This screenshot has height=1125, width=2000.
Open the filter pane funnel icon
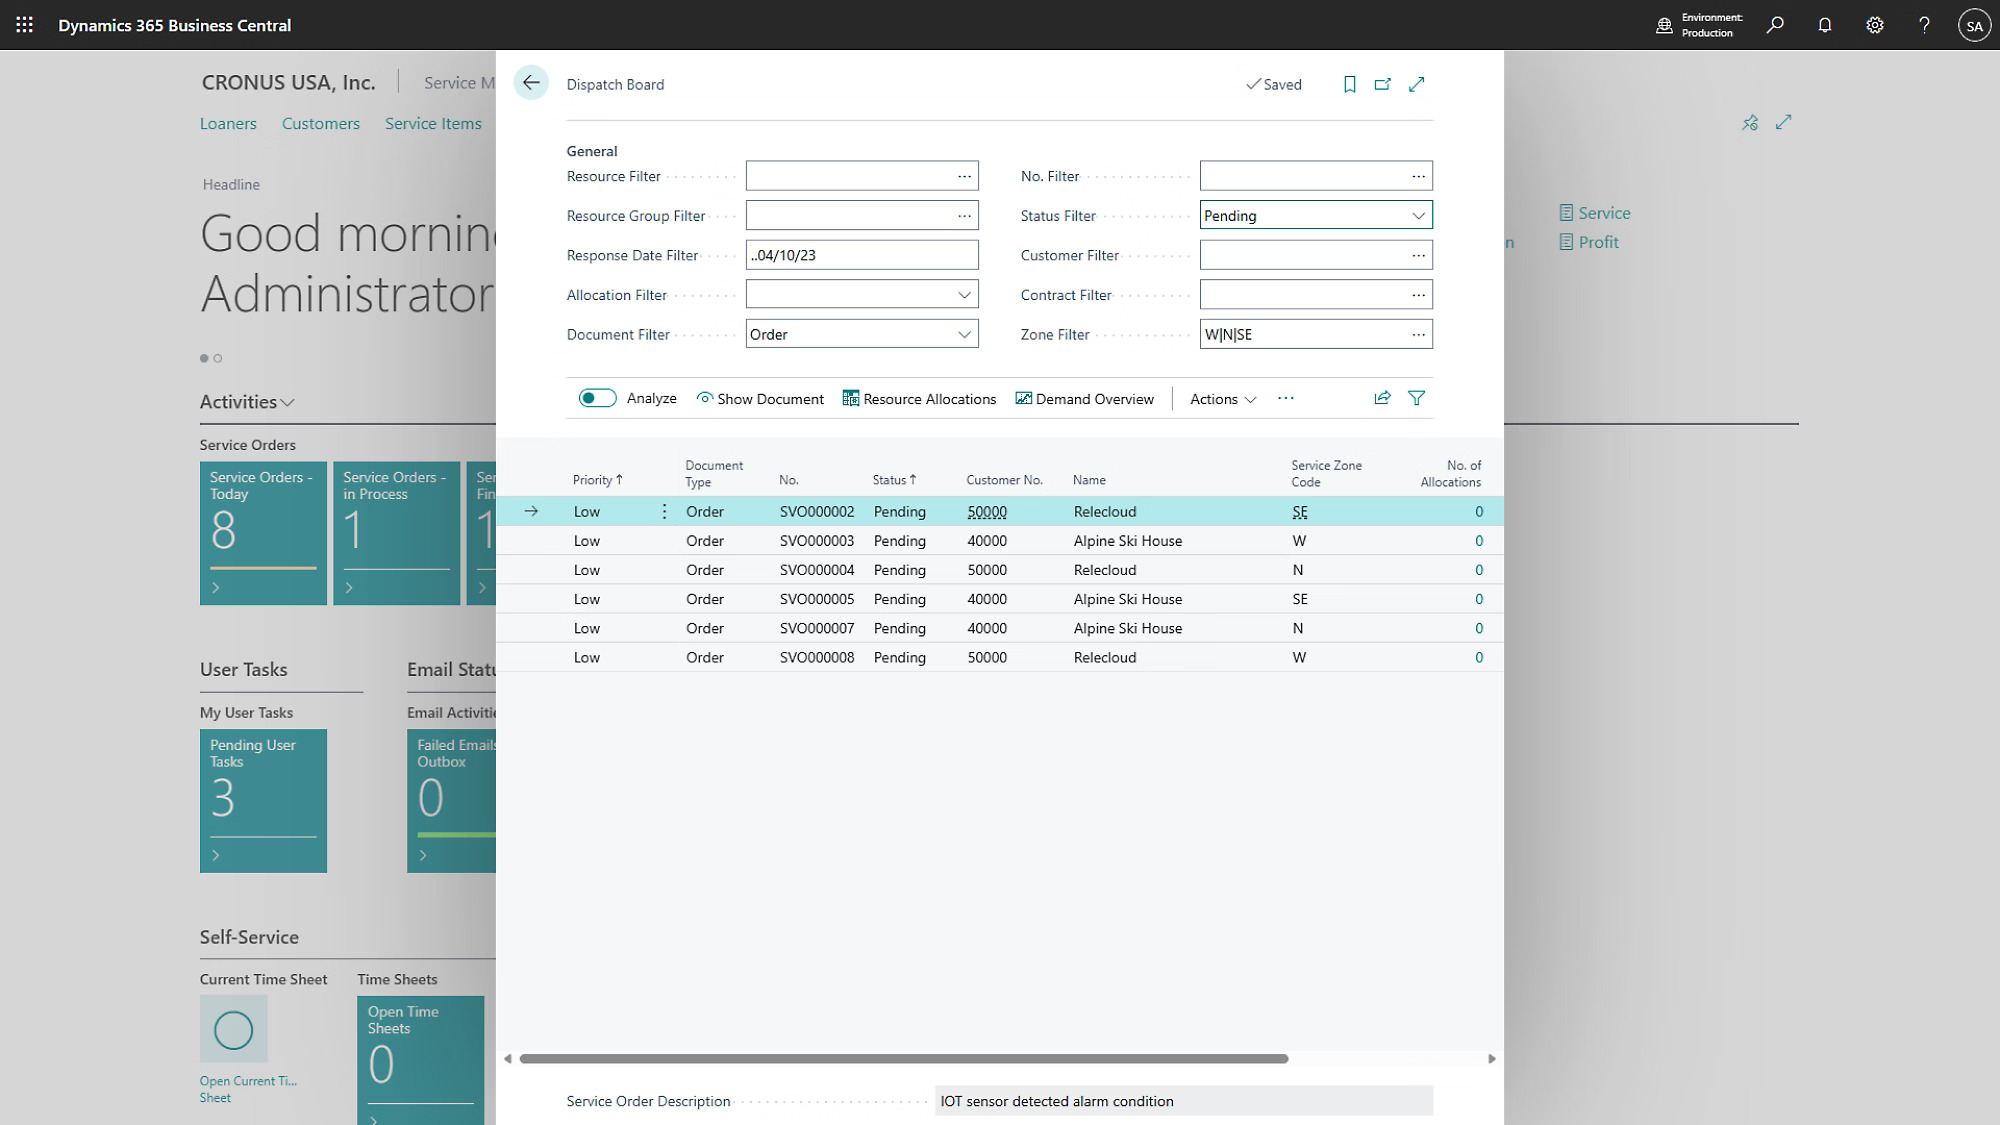(1416, 398)
